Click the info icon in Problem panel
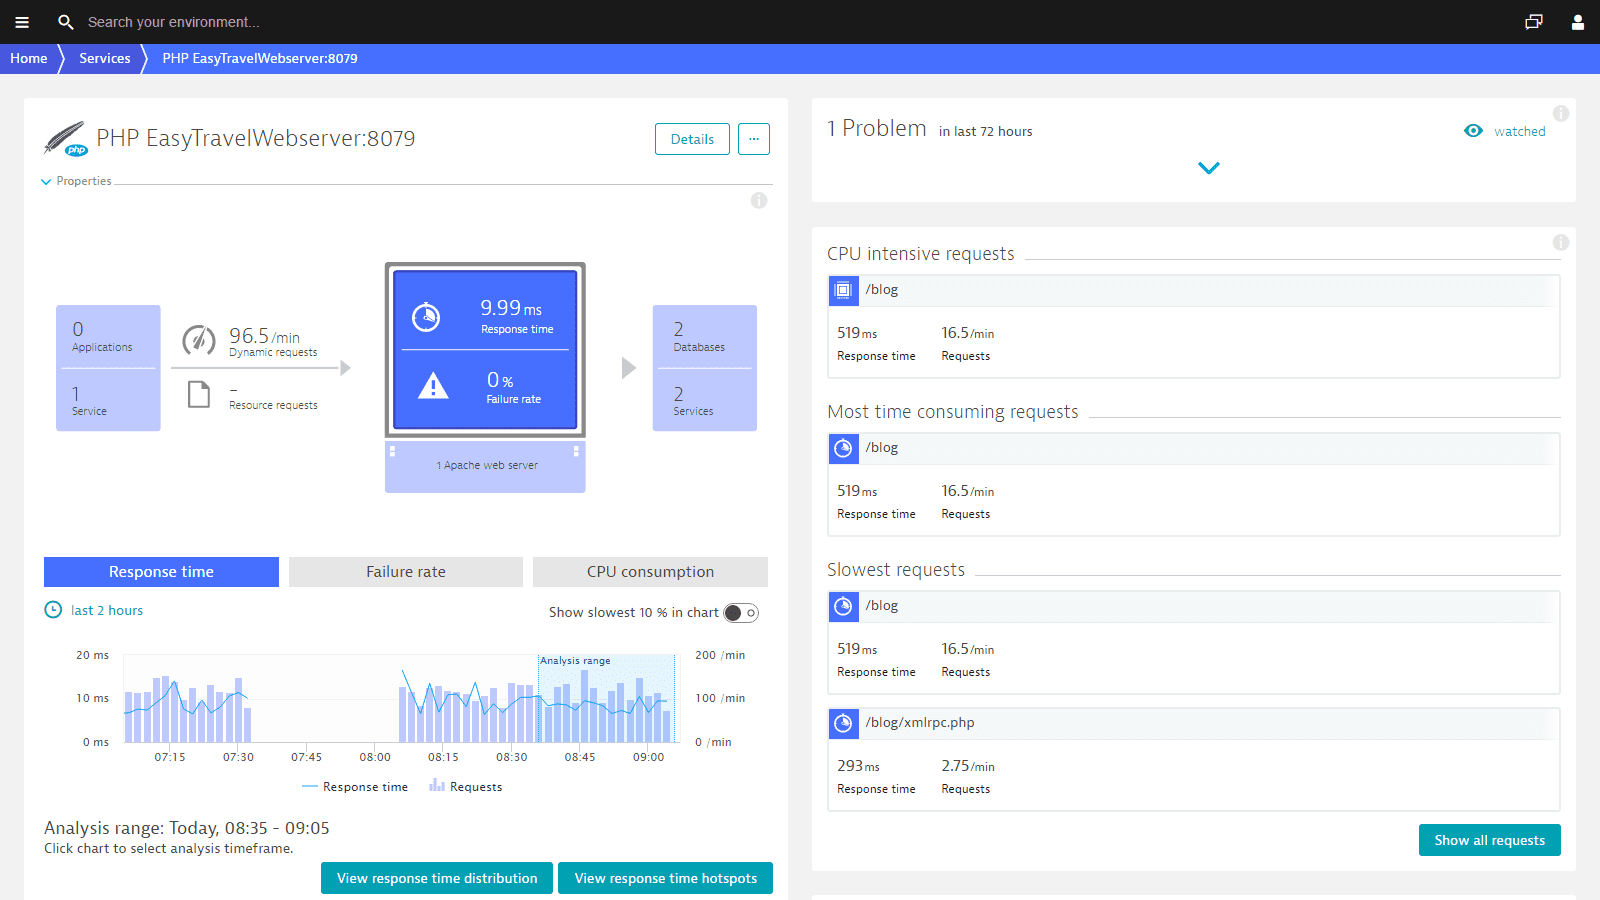This screenshot has height=900, width=1600. click(1561, 114)
